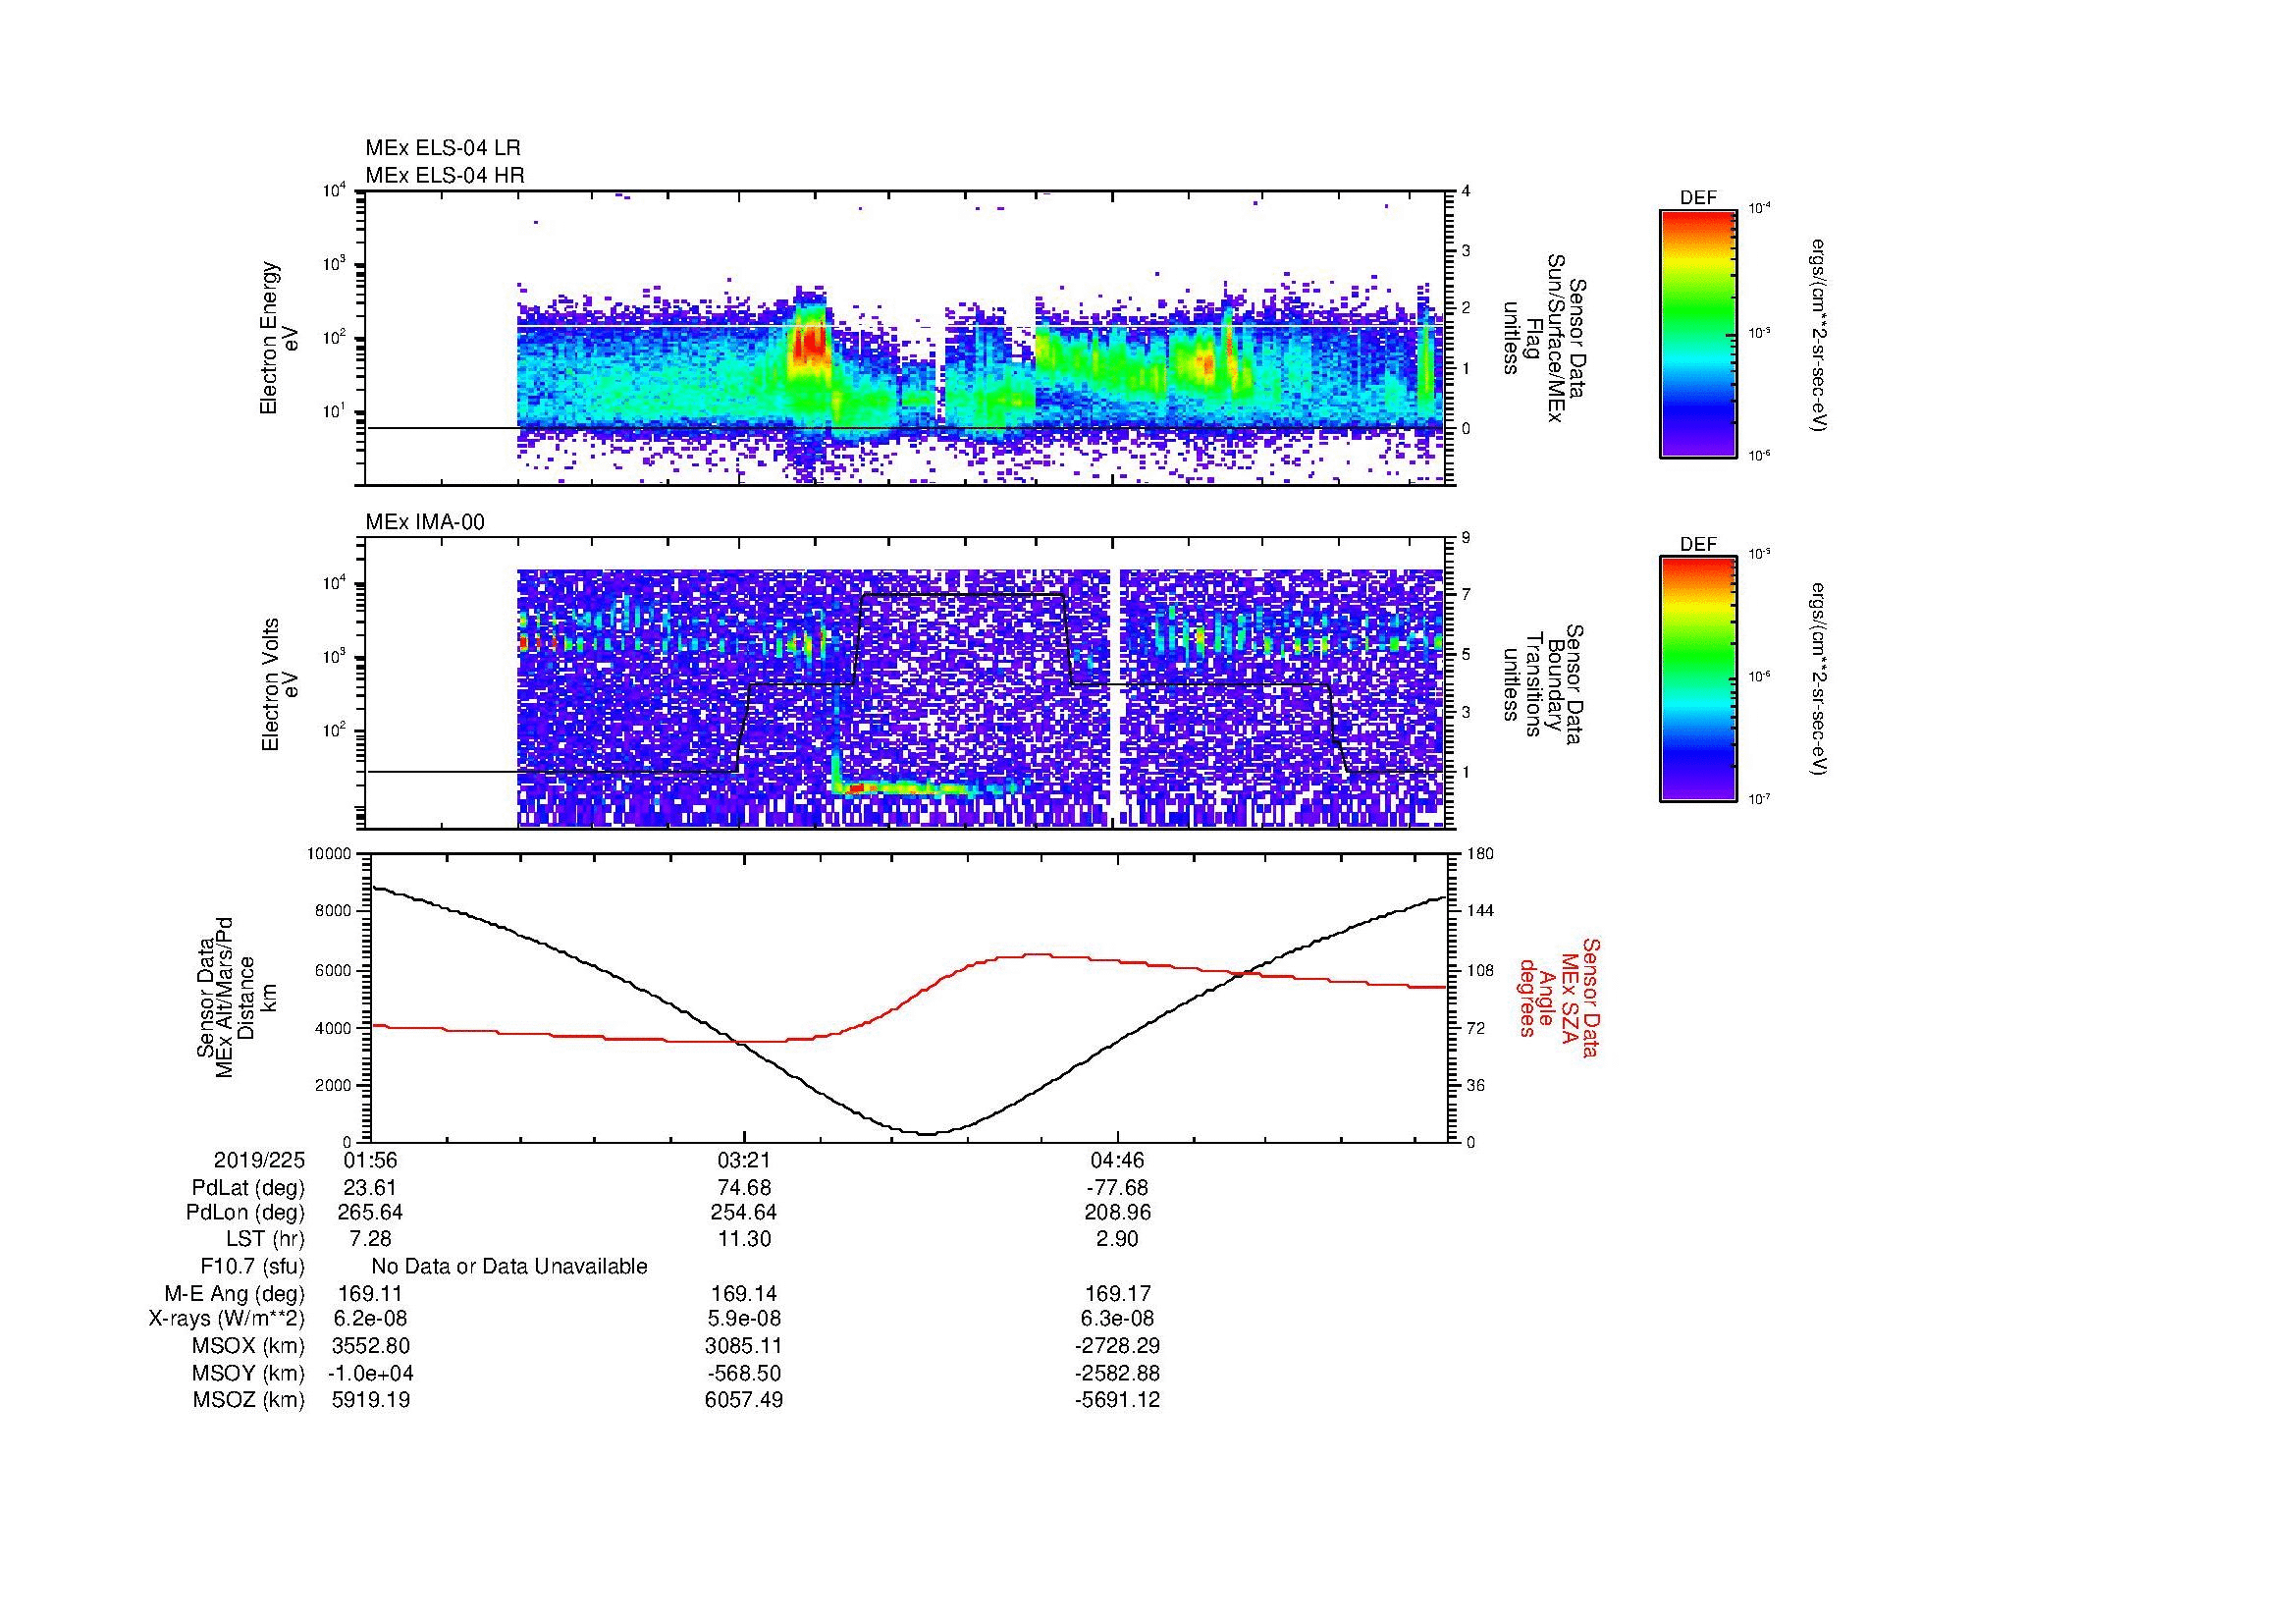Click the MSOZ value -5691.12
Screen dimensions: 2296x1623
point(1117,1400)
